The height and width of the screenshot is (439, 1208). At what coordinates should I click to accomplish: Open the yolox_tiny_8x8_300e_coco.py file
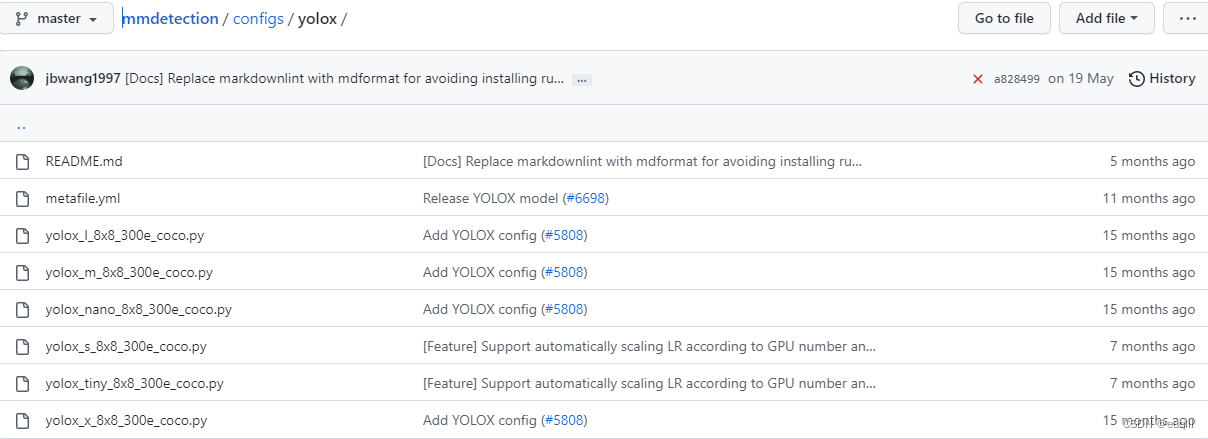pos(134,383)
